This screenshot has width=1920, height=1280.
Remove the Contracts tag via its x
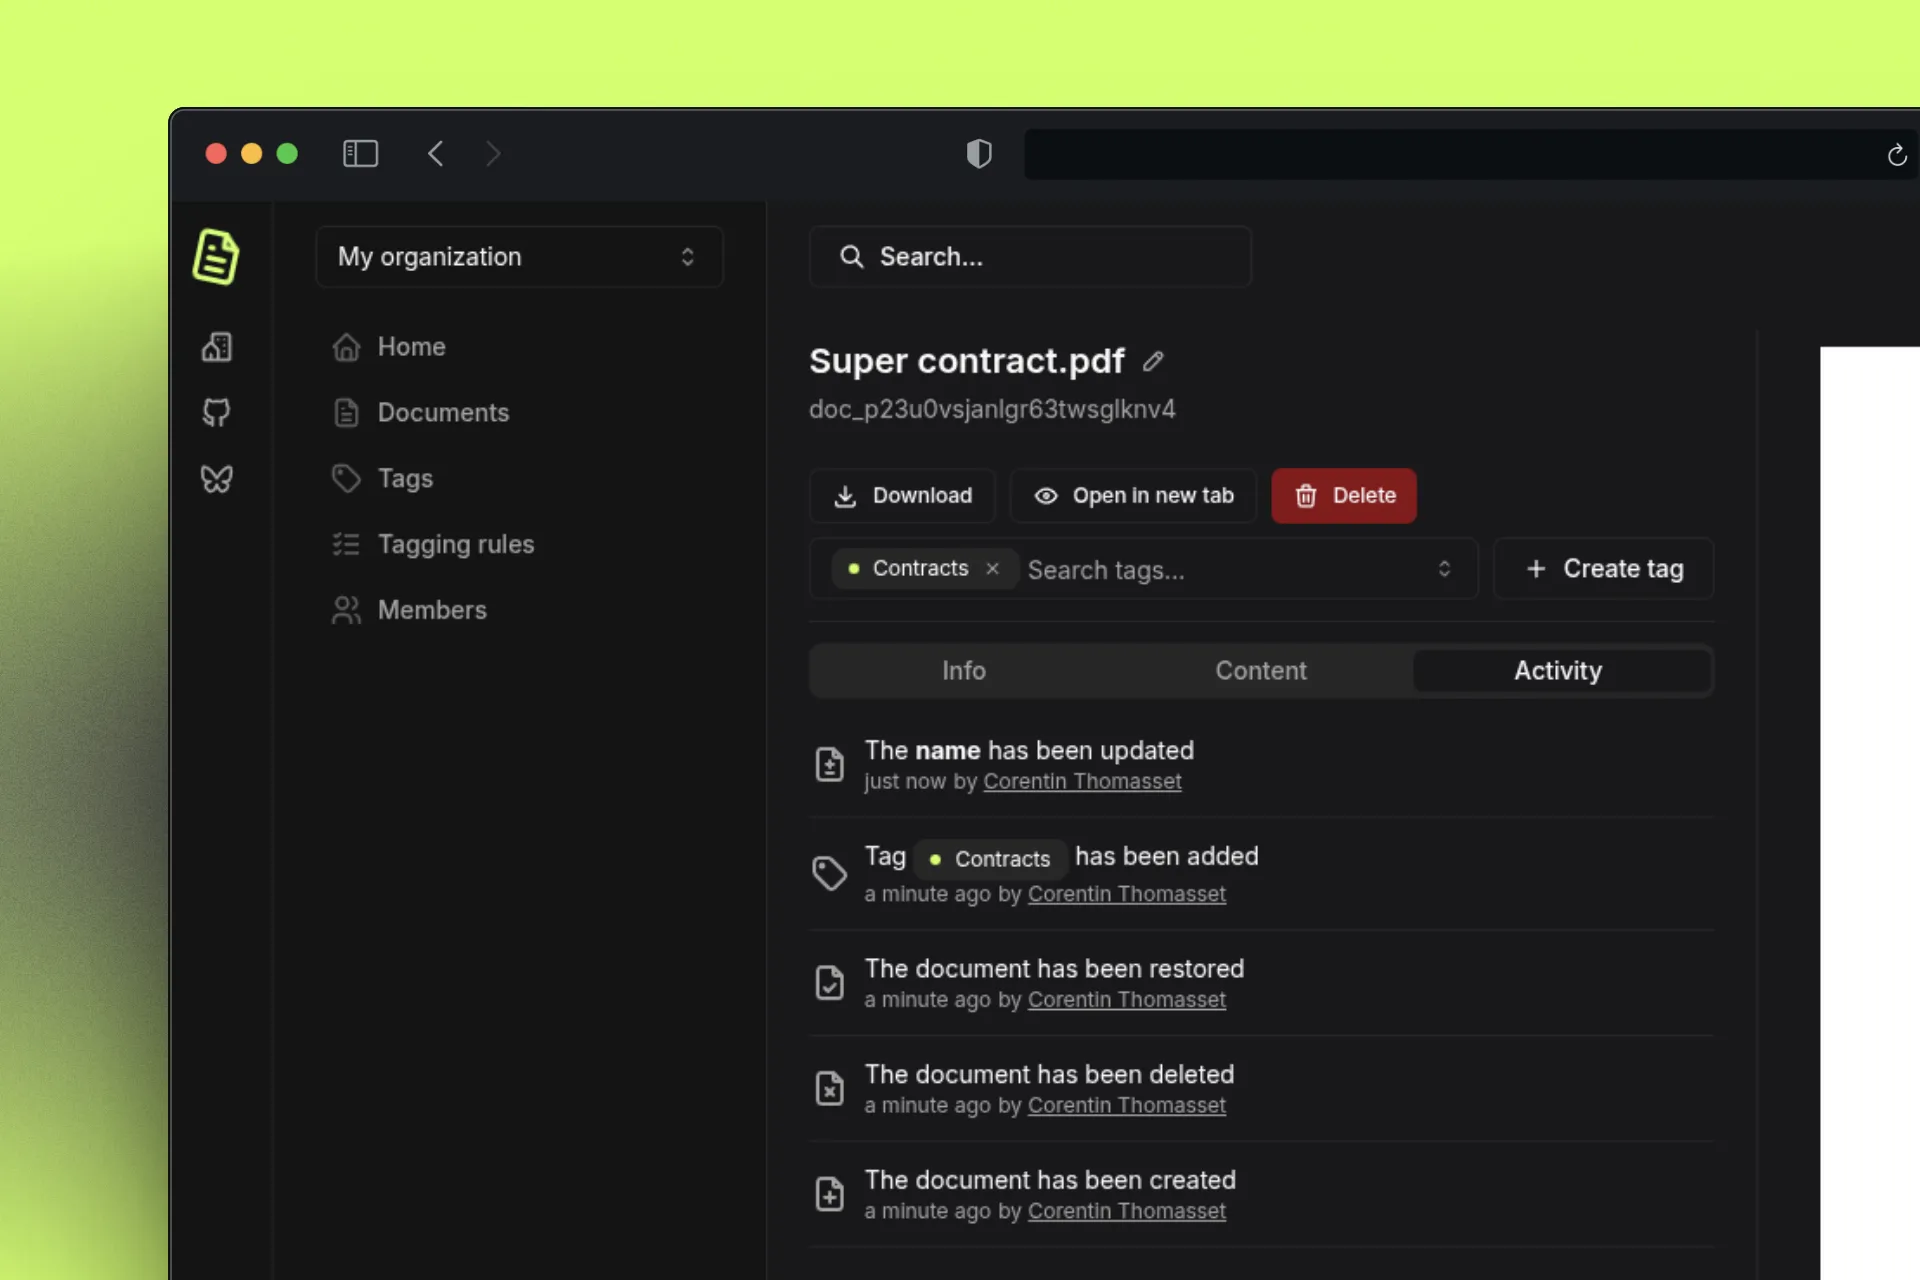(x=992, y=568)
